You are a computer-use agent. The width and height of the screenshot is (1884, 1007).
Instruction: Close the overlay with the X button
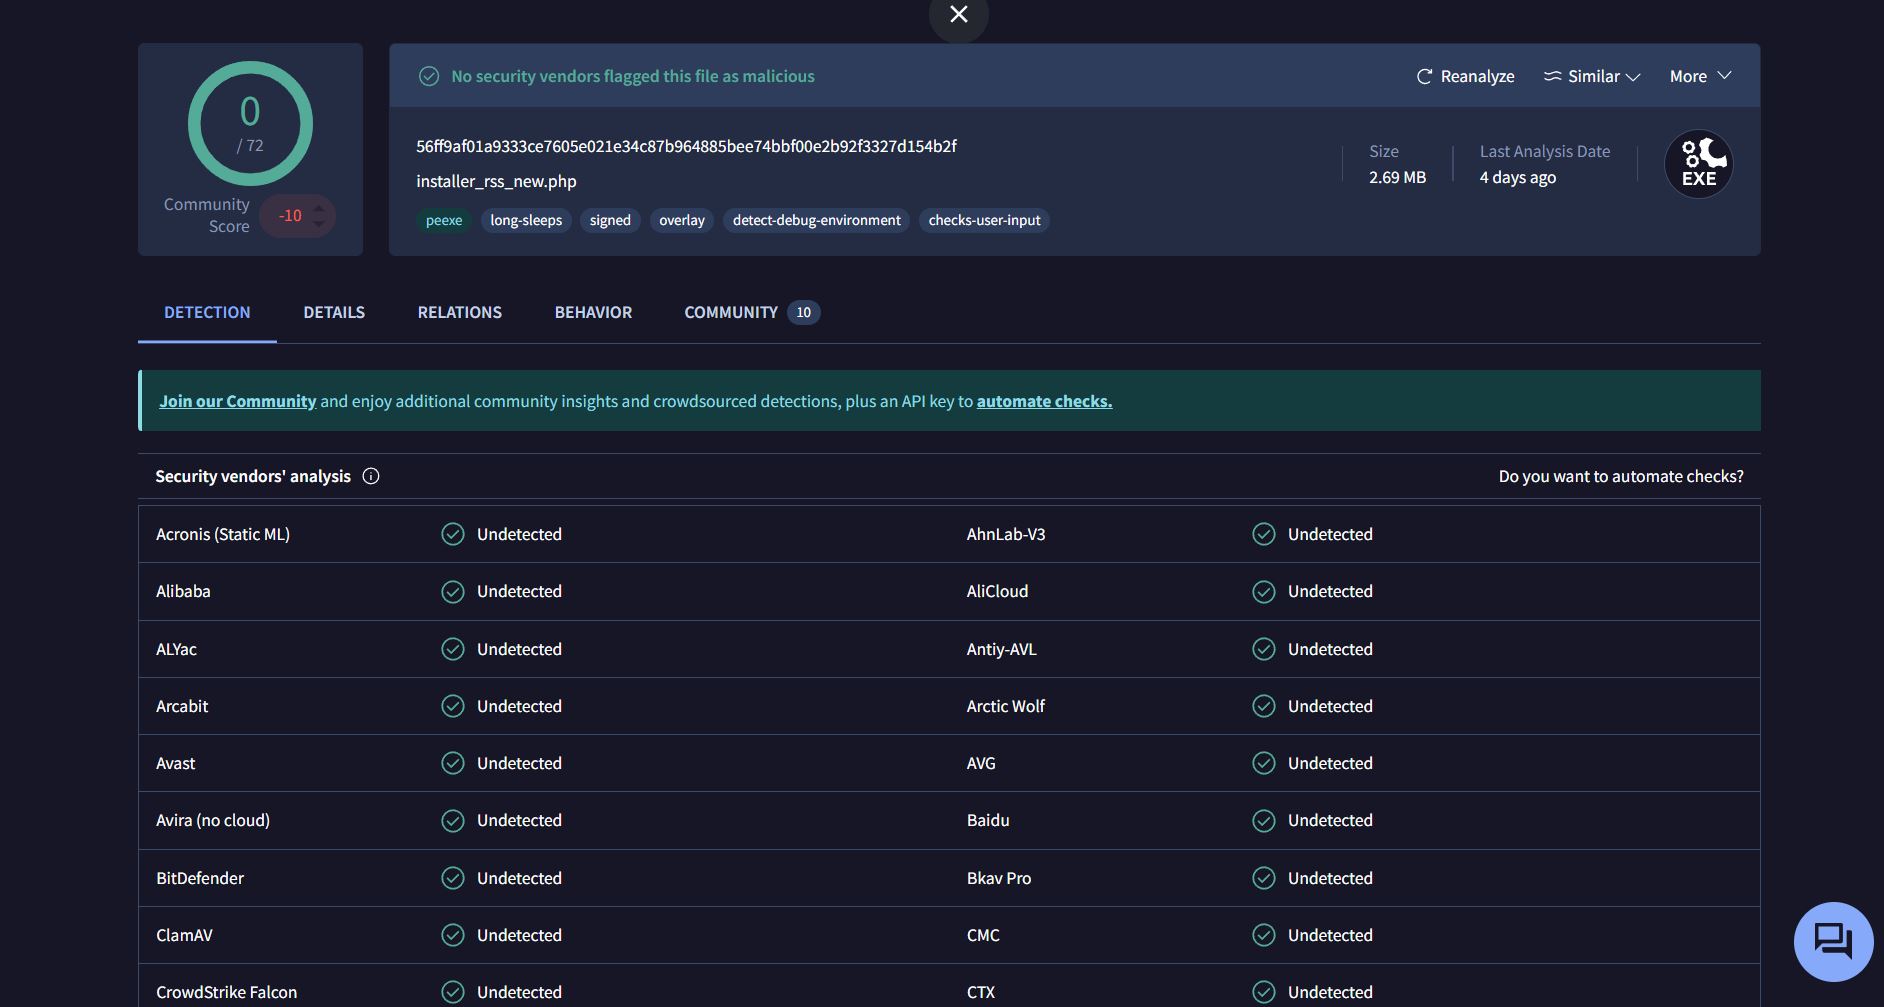958,14
